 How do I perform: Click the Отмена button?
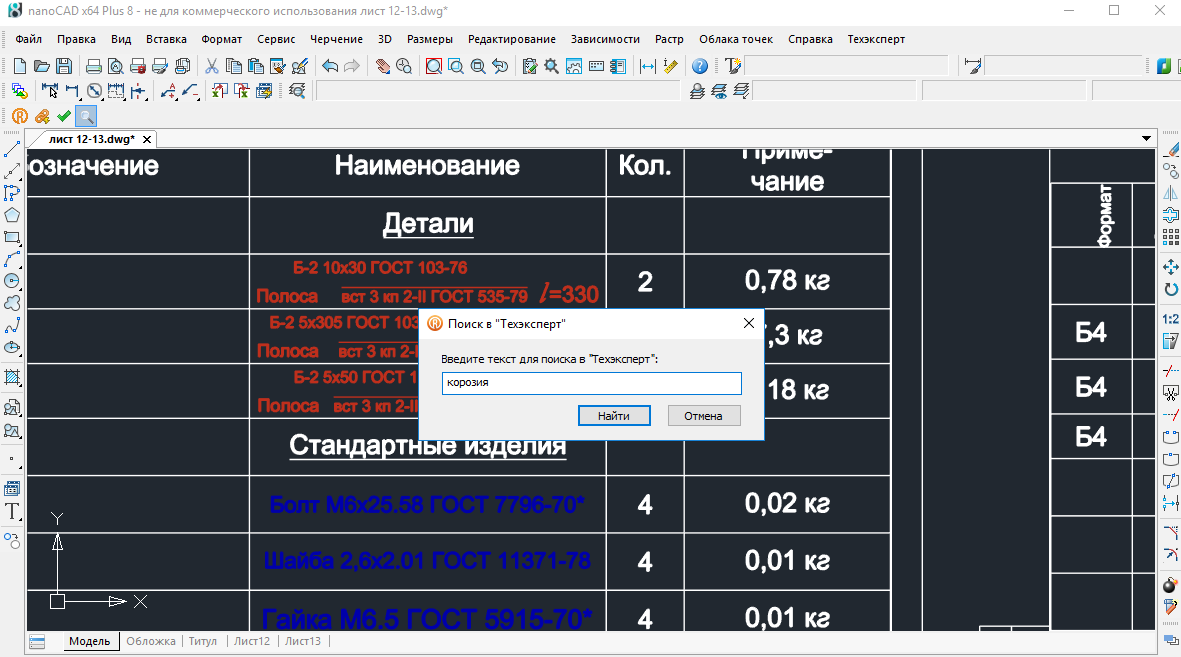[x=704, y=415]
